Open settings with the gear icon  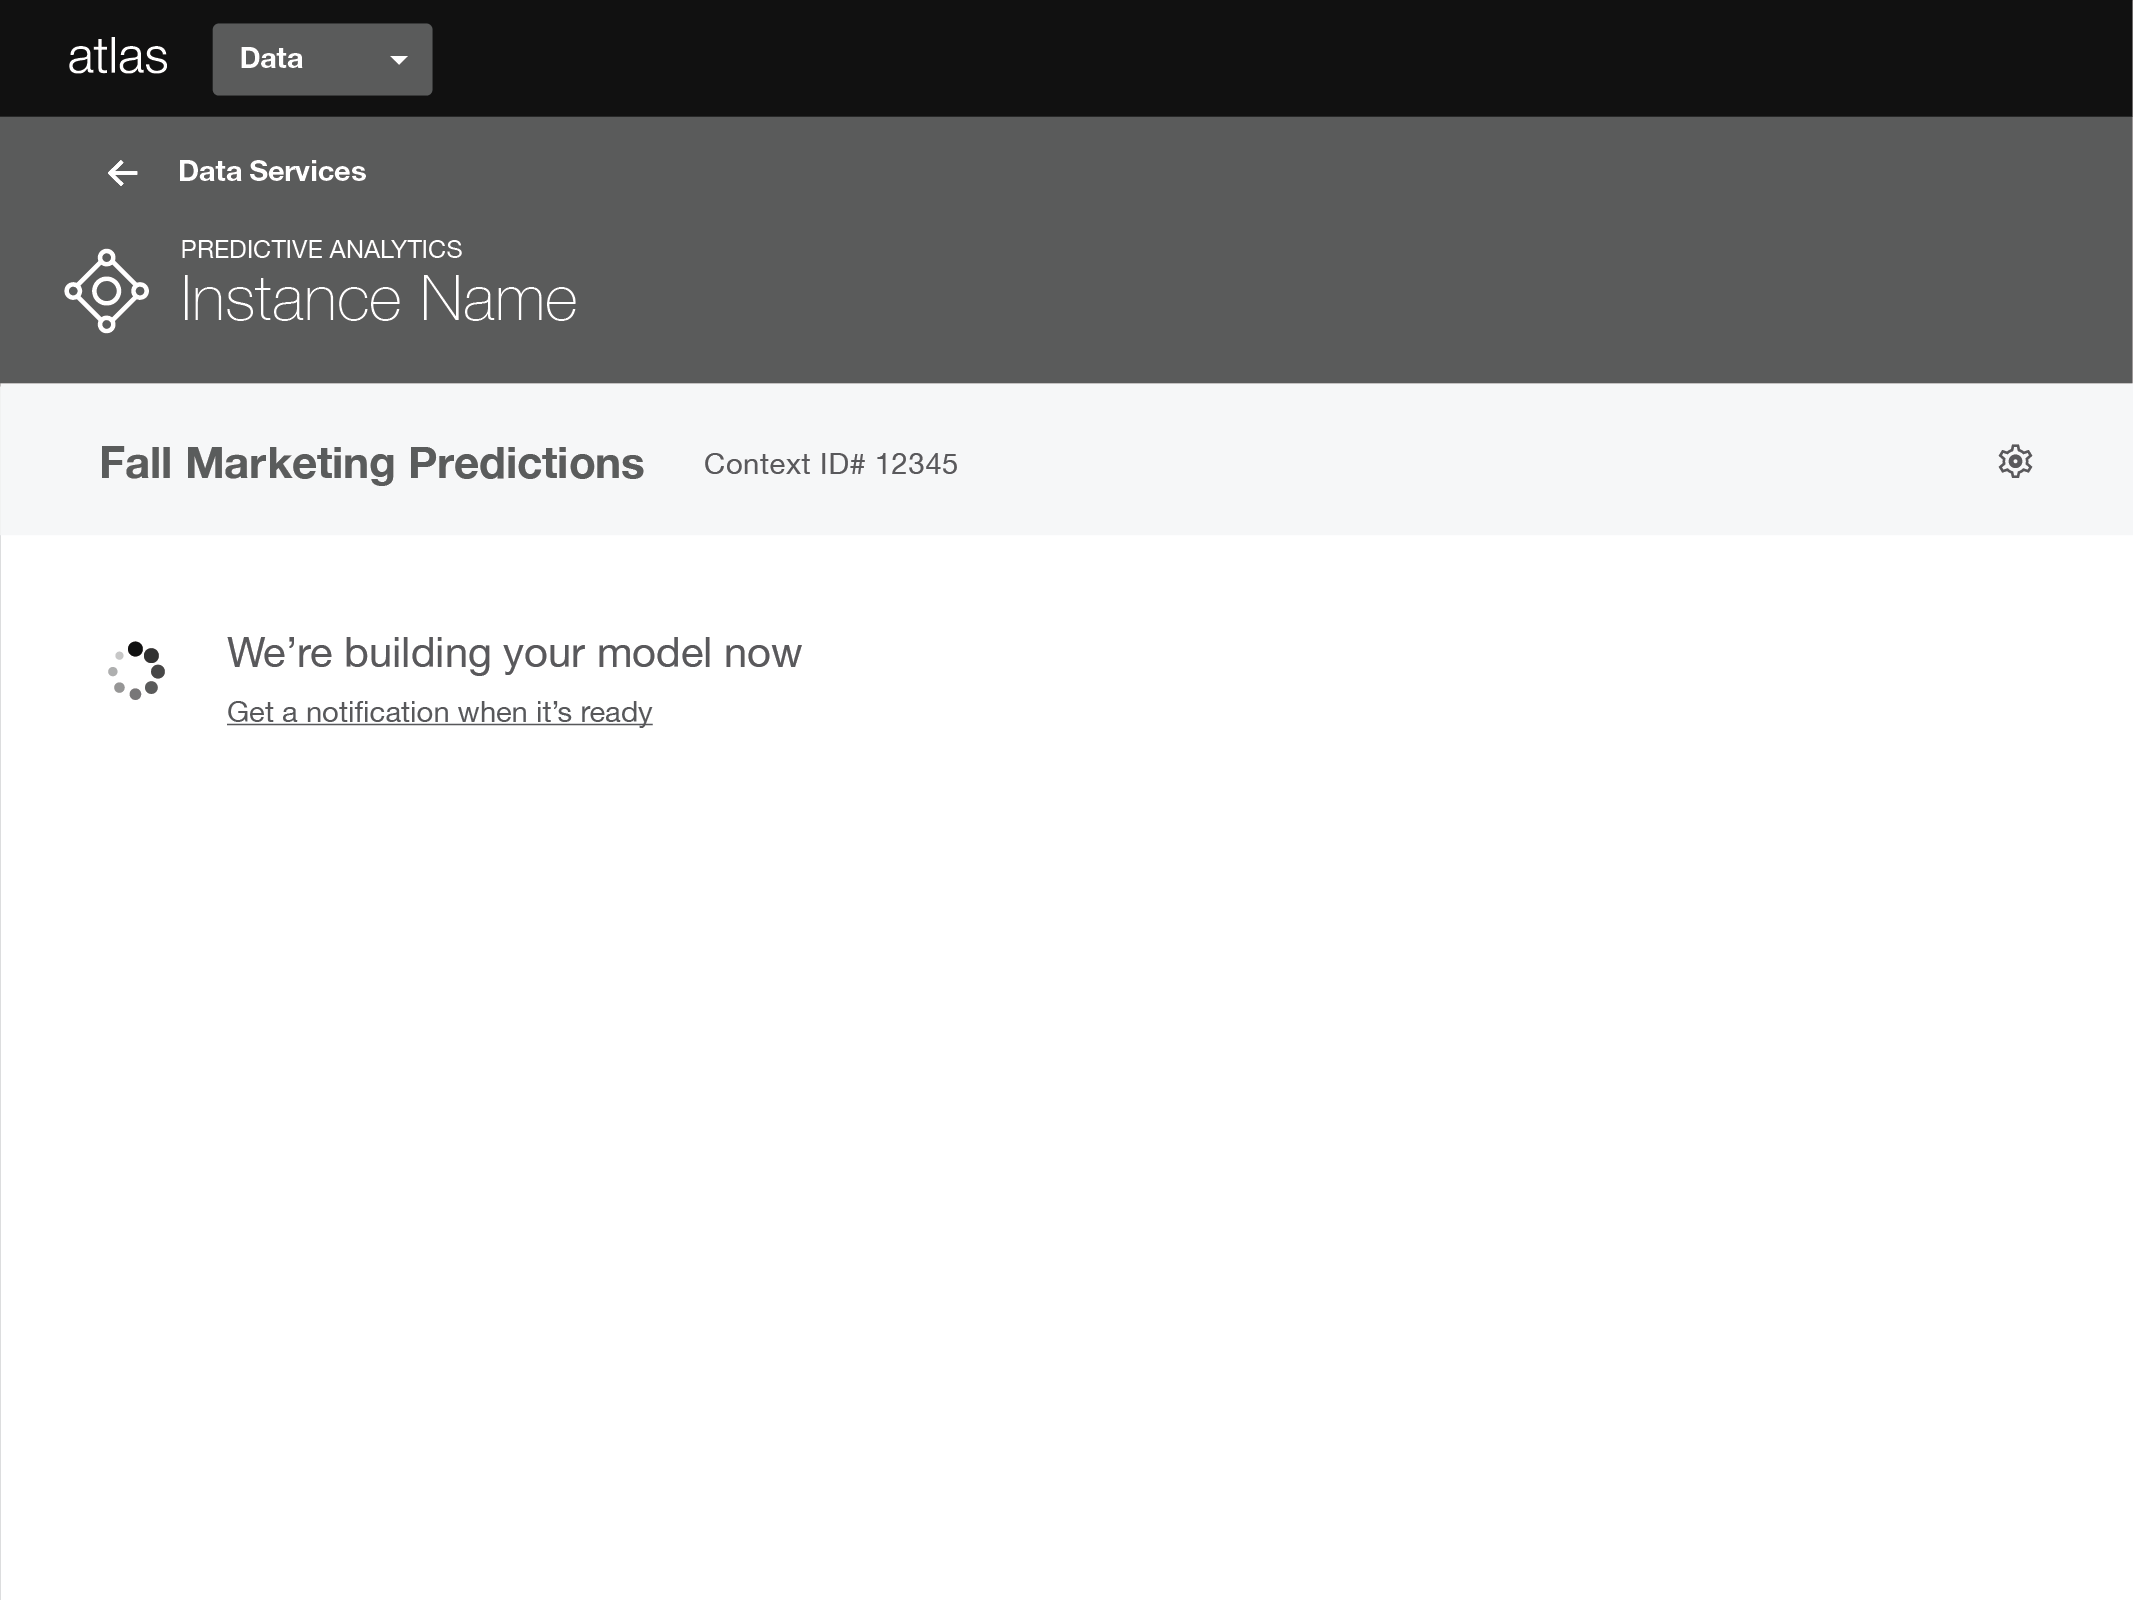tap(2015, 461)
